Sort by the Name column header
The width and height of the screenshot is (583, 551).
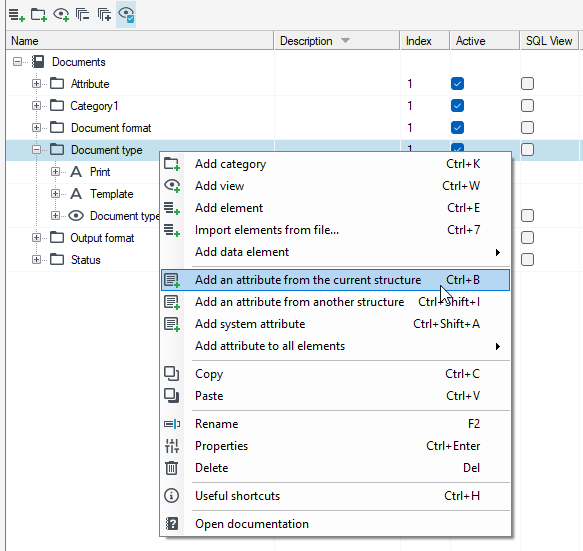pos(140,41)
